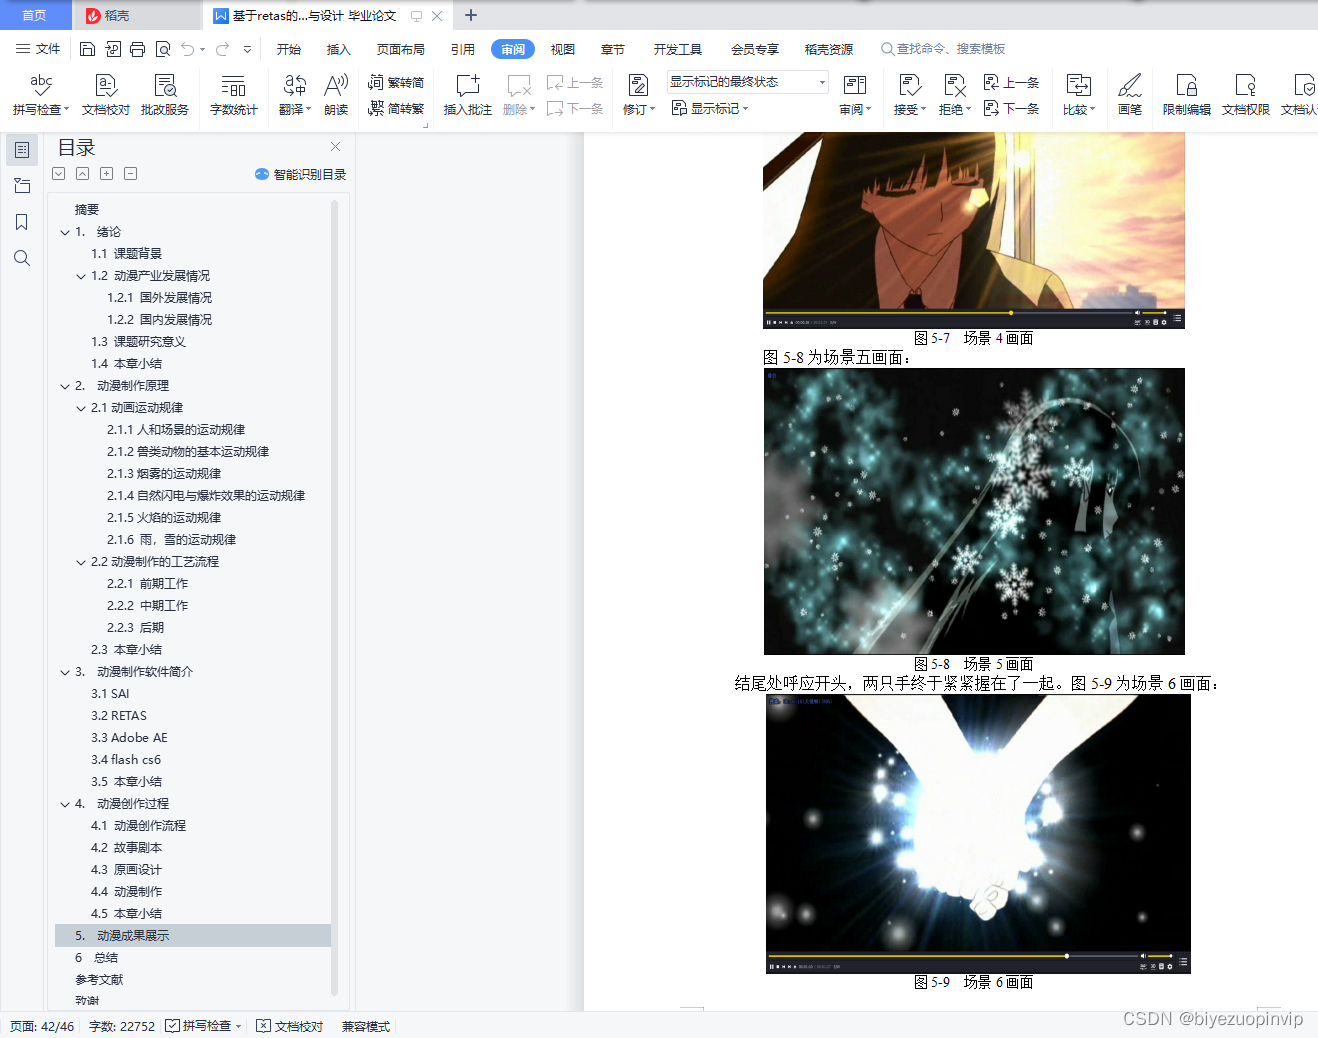
Task: Collapse the 1. 绪论 outline section
Action: (x=65, y=232)
